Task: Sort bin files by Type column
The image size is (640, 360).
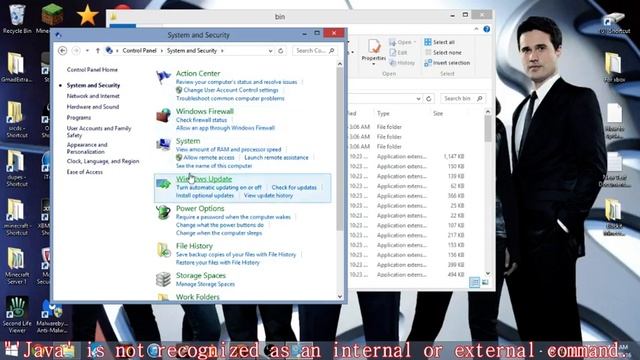Action: (383, 113)
